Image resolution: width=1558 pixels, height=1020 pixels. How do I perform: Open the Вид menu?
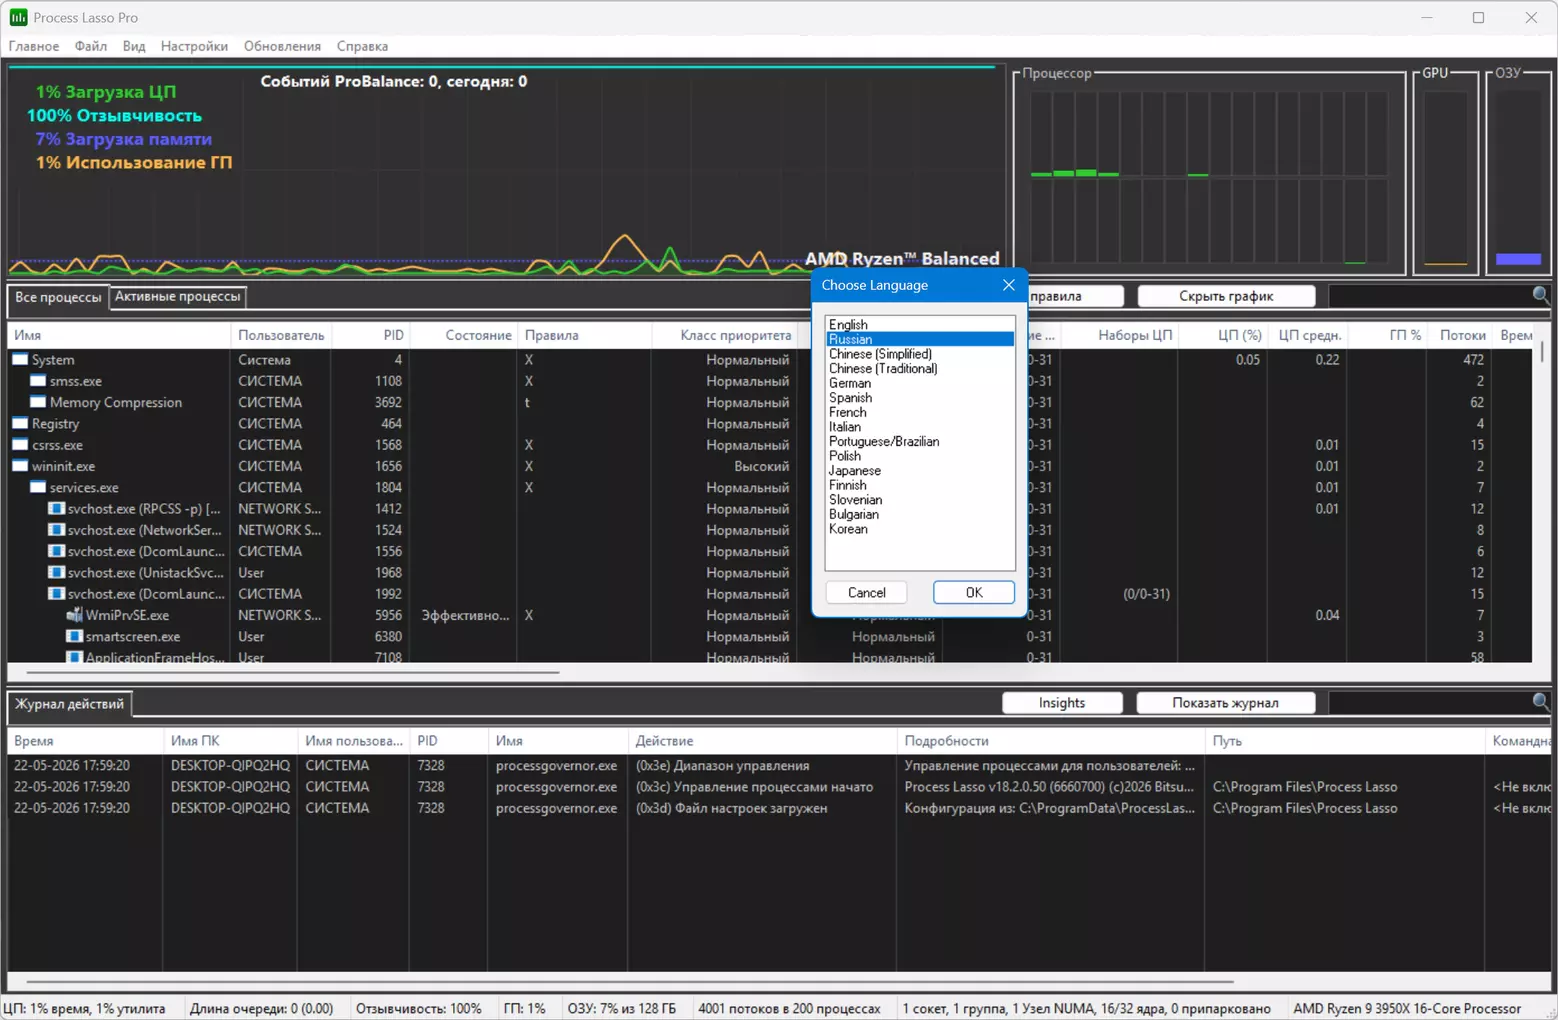pos(134,46)
